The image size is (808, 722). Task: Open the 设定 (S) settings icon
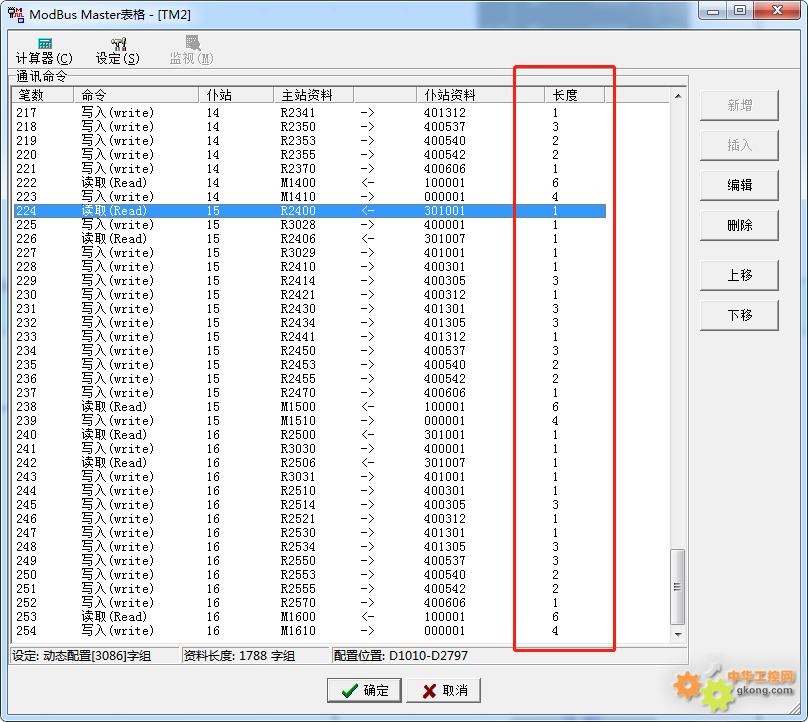pos(117,51)
